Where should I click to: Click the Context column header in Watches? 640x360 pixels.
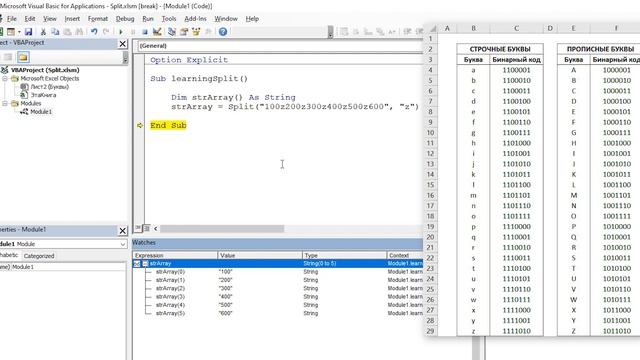(x=405, y=255)
